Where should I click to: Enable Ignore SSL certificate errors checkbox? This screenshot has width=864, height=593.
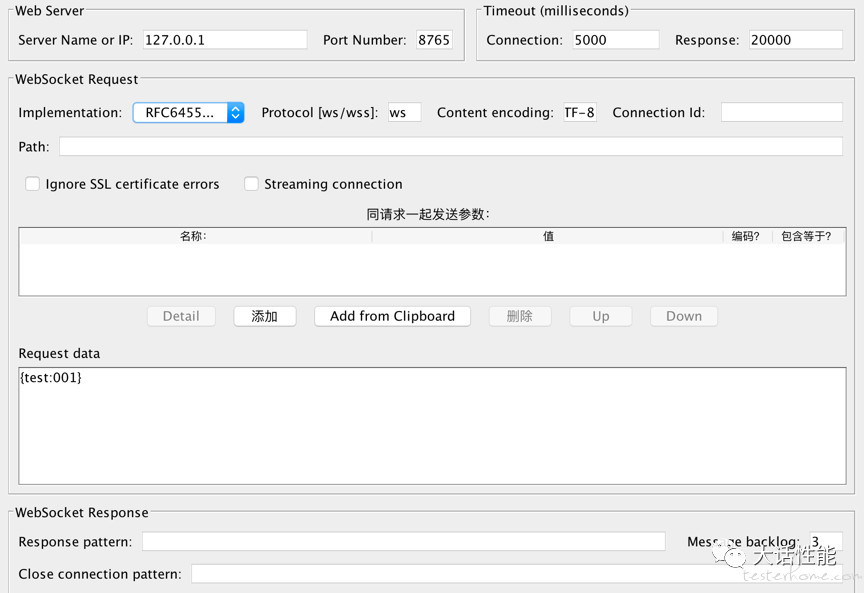coord(33,184)
